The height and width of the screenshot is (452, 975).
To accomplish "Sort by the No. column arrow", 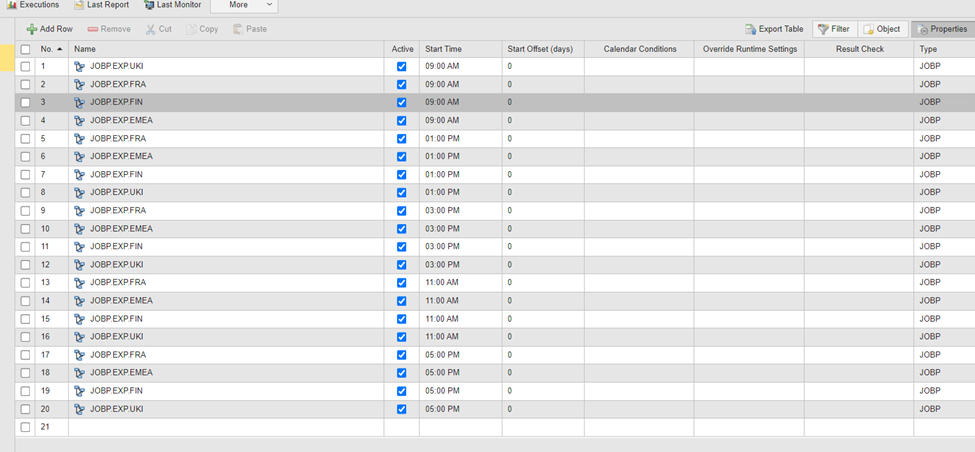I will click(x=59, y=49).
